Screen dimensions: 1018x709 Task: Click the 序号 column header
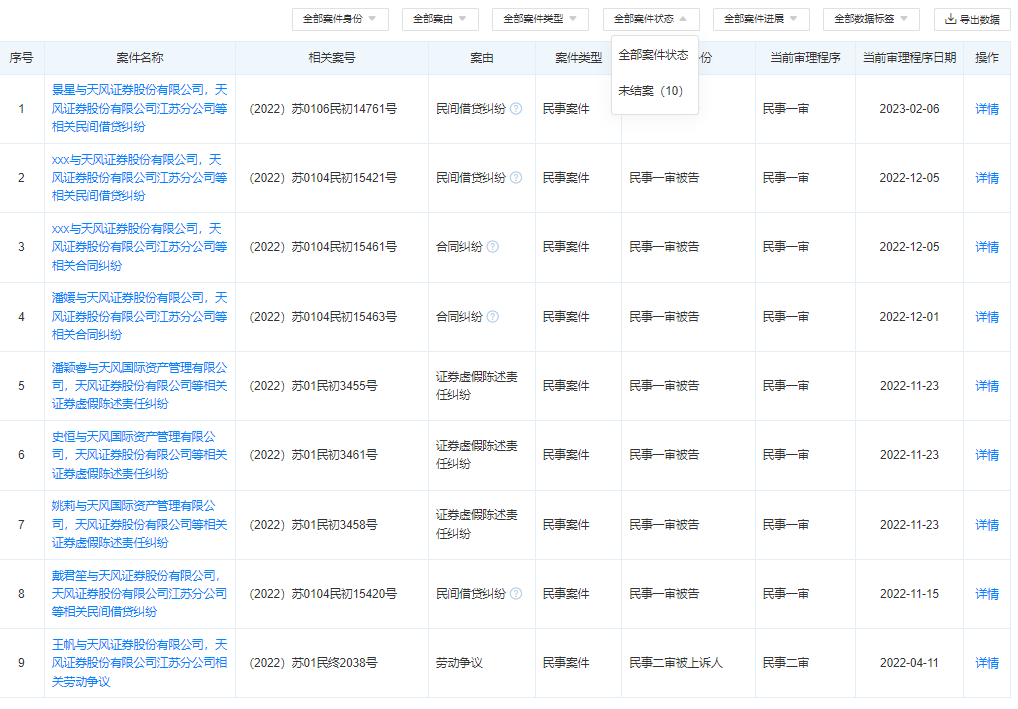[x=21, y=58]
